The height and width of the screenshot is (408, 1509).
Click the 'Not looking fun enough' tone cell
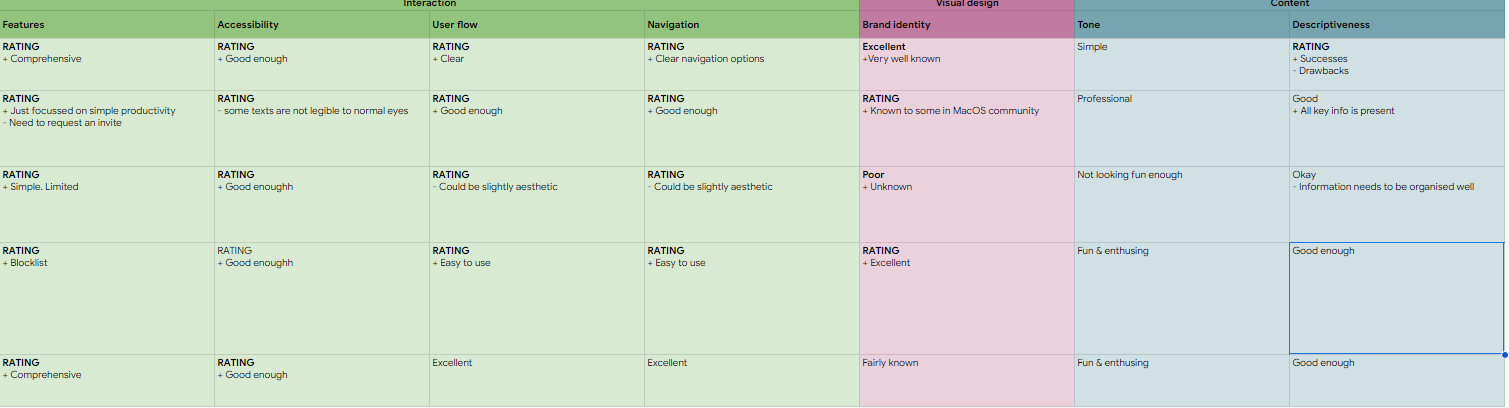tap(1182, 204)
